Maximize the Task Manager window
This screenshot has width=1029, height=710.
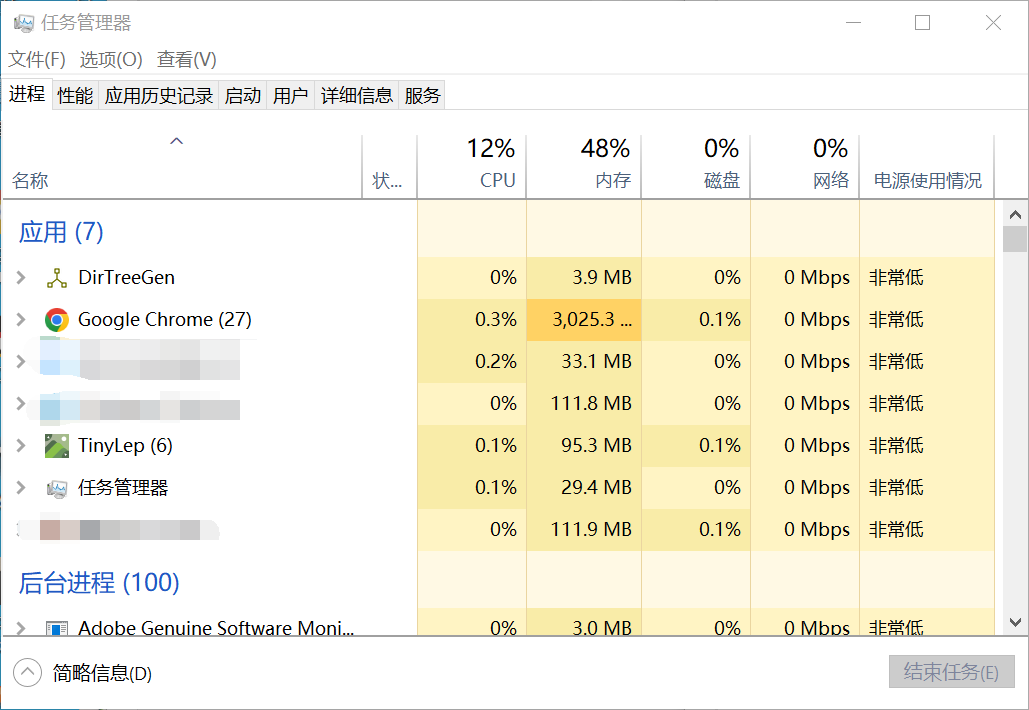pyautogui.click(x=923, y=23)
